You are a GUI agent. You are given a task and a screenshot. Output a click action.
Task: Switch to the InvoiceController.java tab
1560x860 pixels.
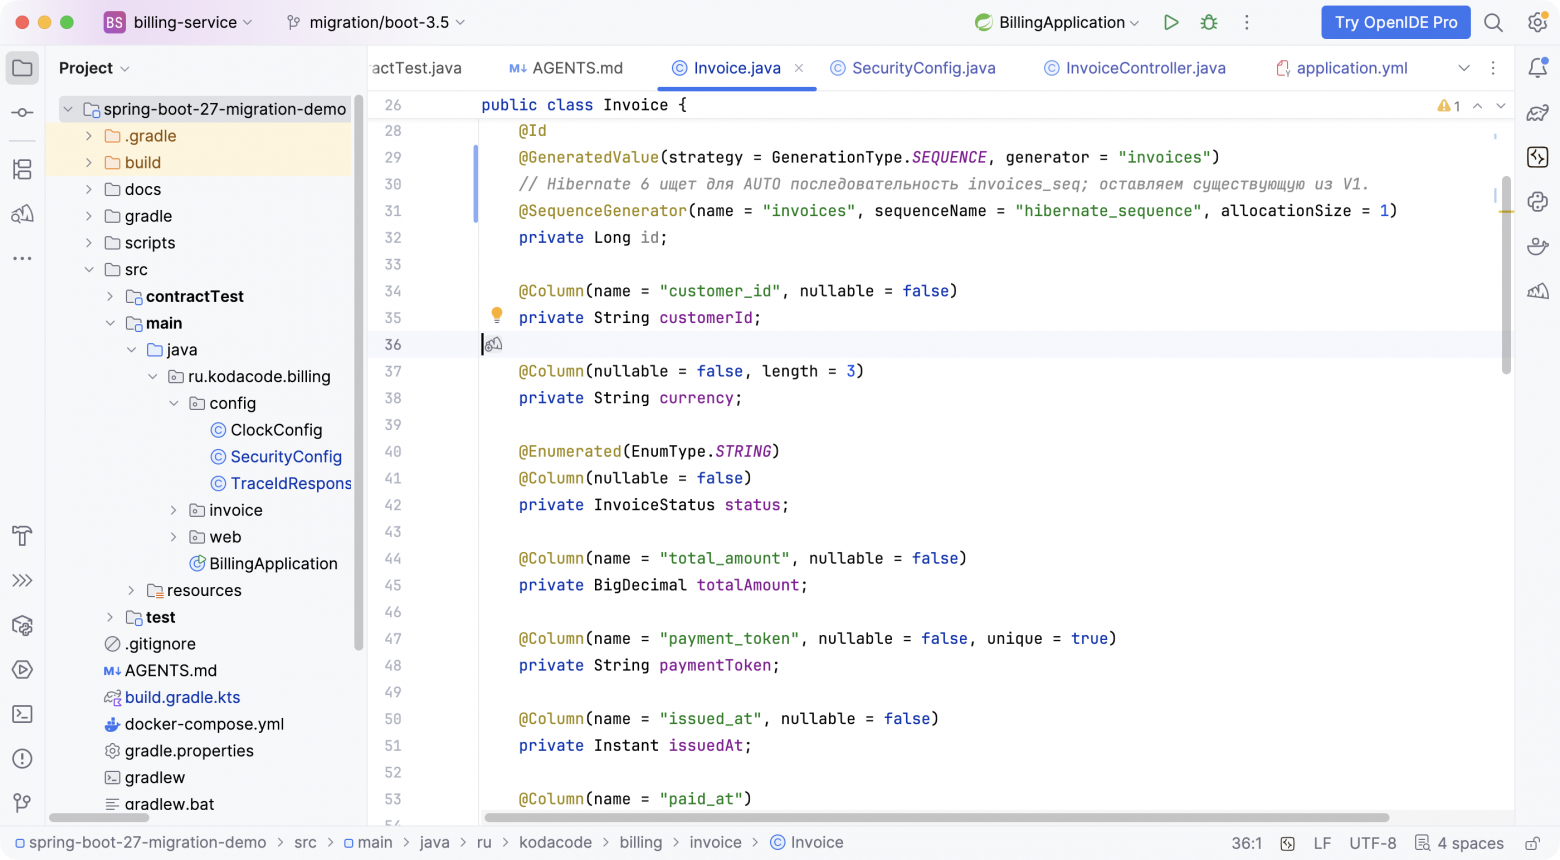(1135, 68)
